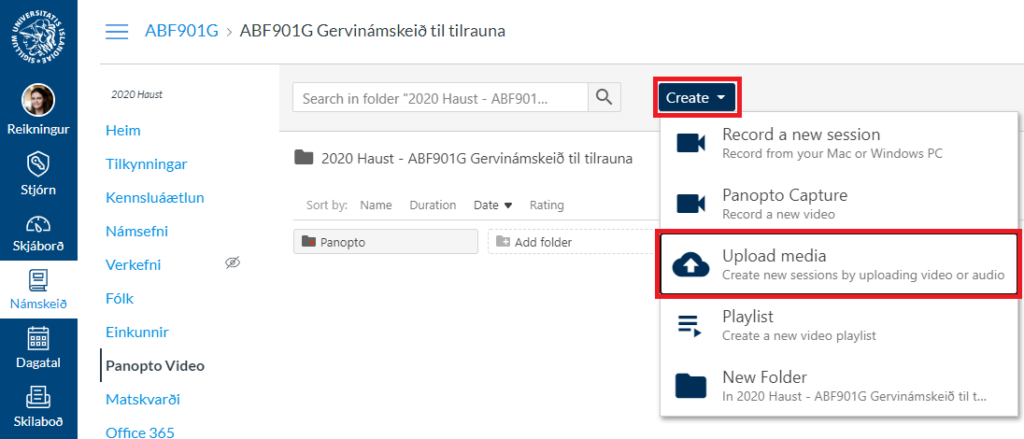Open the Skjáborð dashboard icon
Screen dimensions: 1024x439
(x=39, y=225)
